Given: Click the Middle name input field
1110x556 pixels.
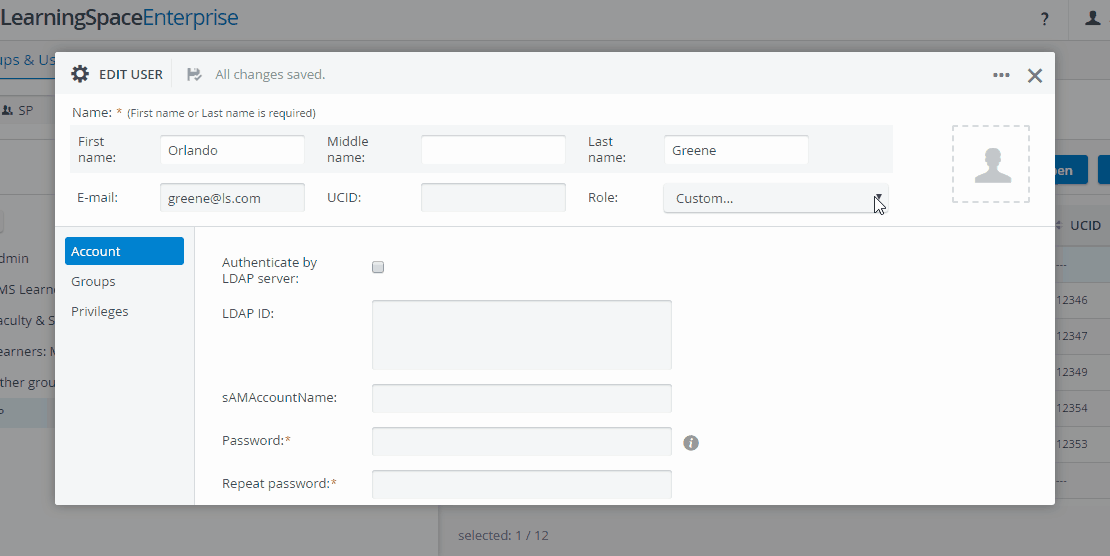Looking at the screenshot, I should coord(493,150).
